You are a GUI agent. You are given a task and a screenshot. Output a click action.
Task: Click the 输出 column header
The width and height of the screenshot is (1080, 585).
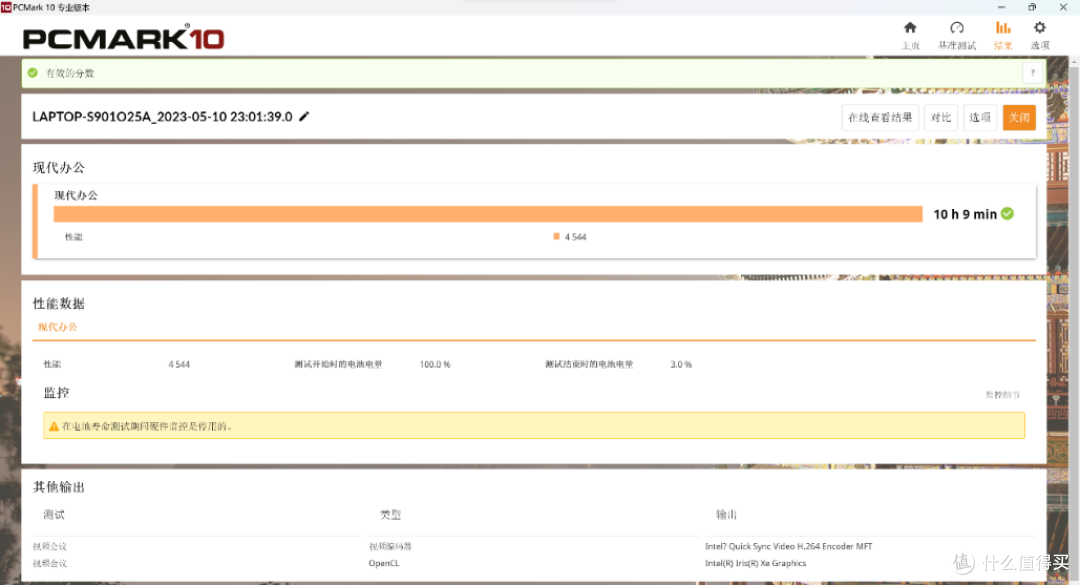tap(726, 515)
